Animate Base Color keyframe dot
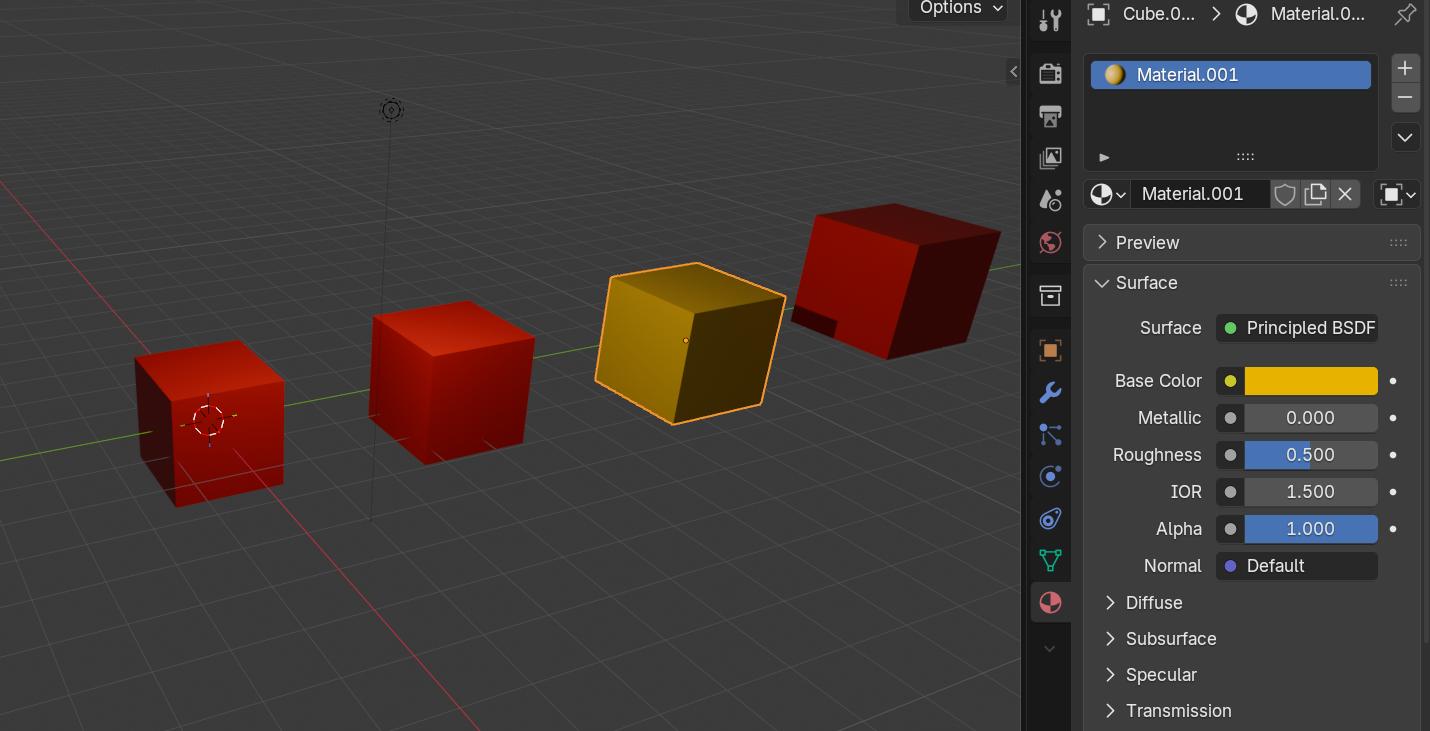 (1393, 381)
